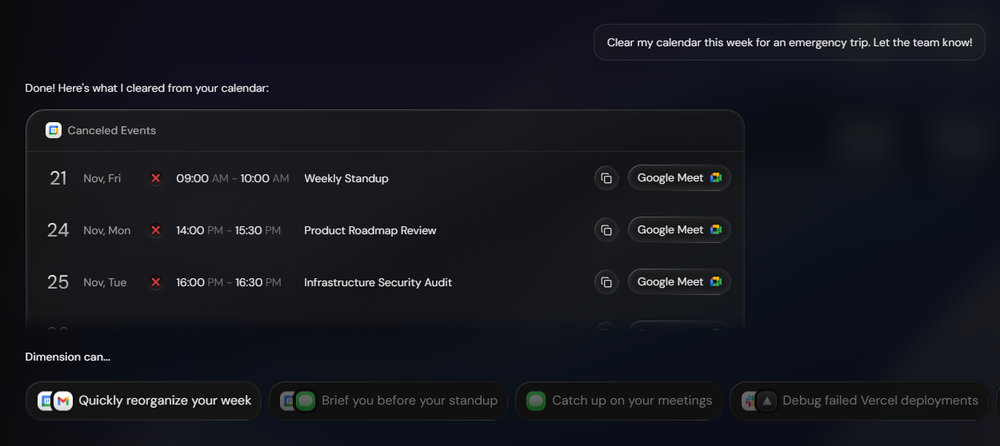Image resolution: width=1000 pixels, height=446 pixels.
Task: Open Google Meet for Infrastructure Security Audit
Action: 679,282
